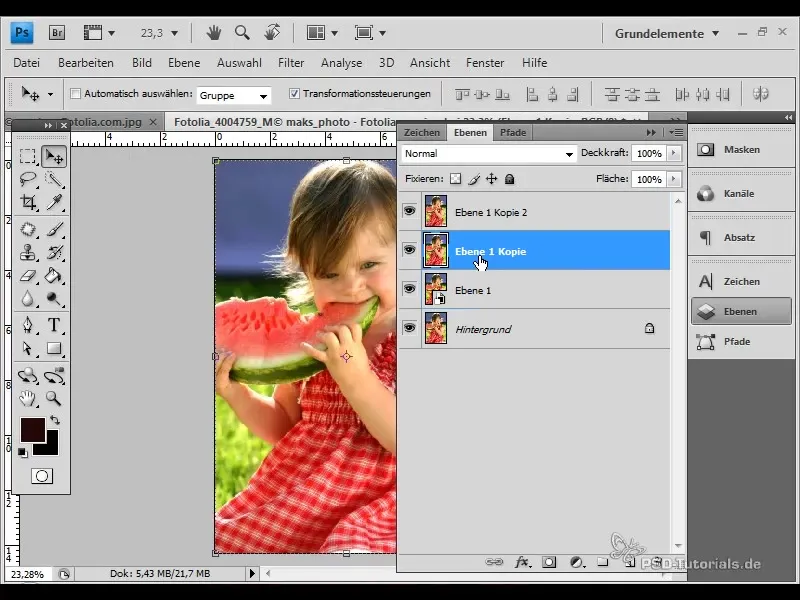800x600 pixels.
Task: Swap foreground and background colors
Action: coord(55,420)
